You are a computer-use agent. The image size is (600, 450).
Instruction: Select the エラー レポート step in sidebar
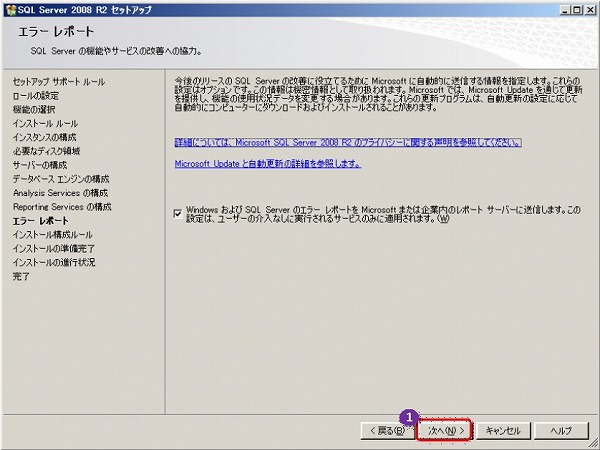pos(41,221)
